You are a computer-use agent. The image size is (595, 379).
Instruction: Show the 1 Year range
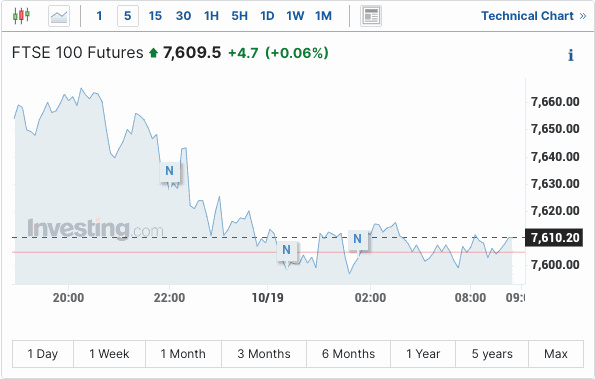[x=423, y=354]
